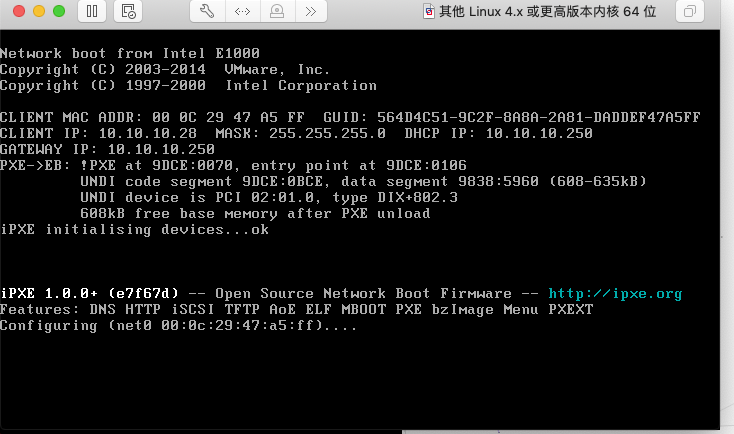Click the GATEWAY IP 10.10.10.250 line
Screen dimensions: 734x434
[107, 149]
